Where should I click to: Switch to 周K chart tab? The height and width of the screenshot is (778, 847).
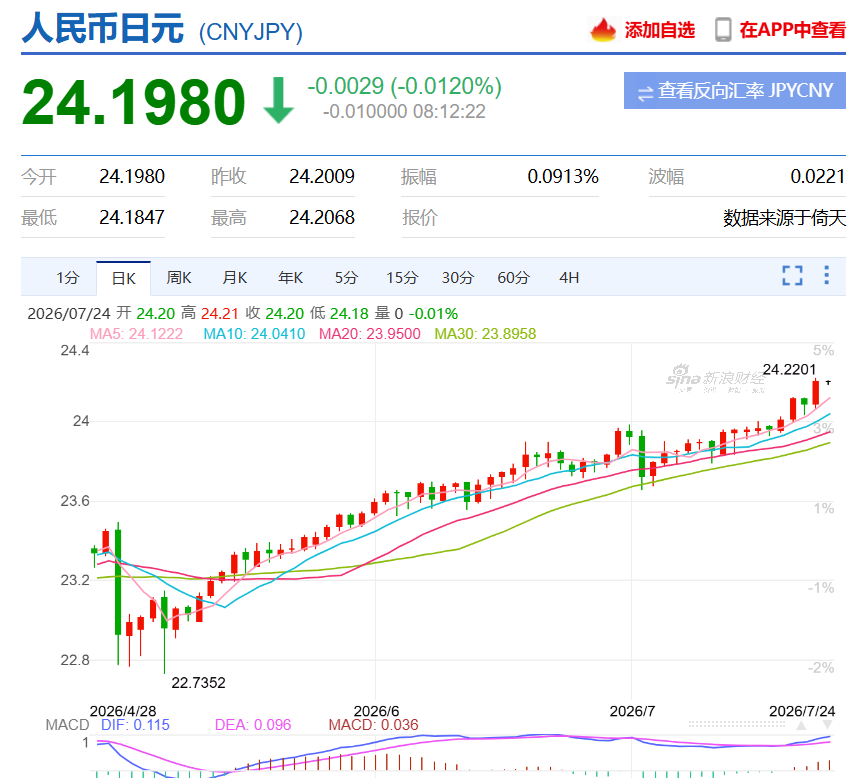tap(179, 278)
